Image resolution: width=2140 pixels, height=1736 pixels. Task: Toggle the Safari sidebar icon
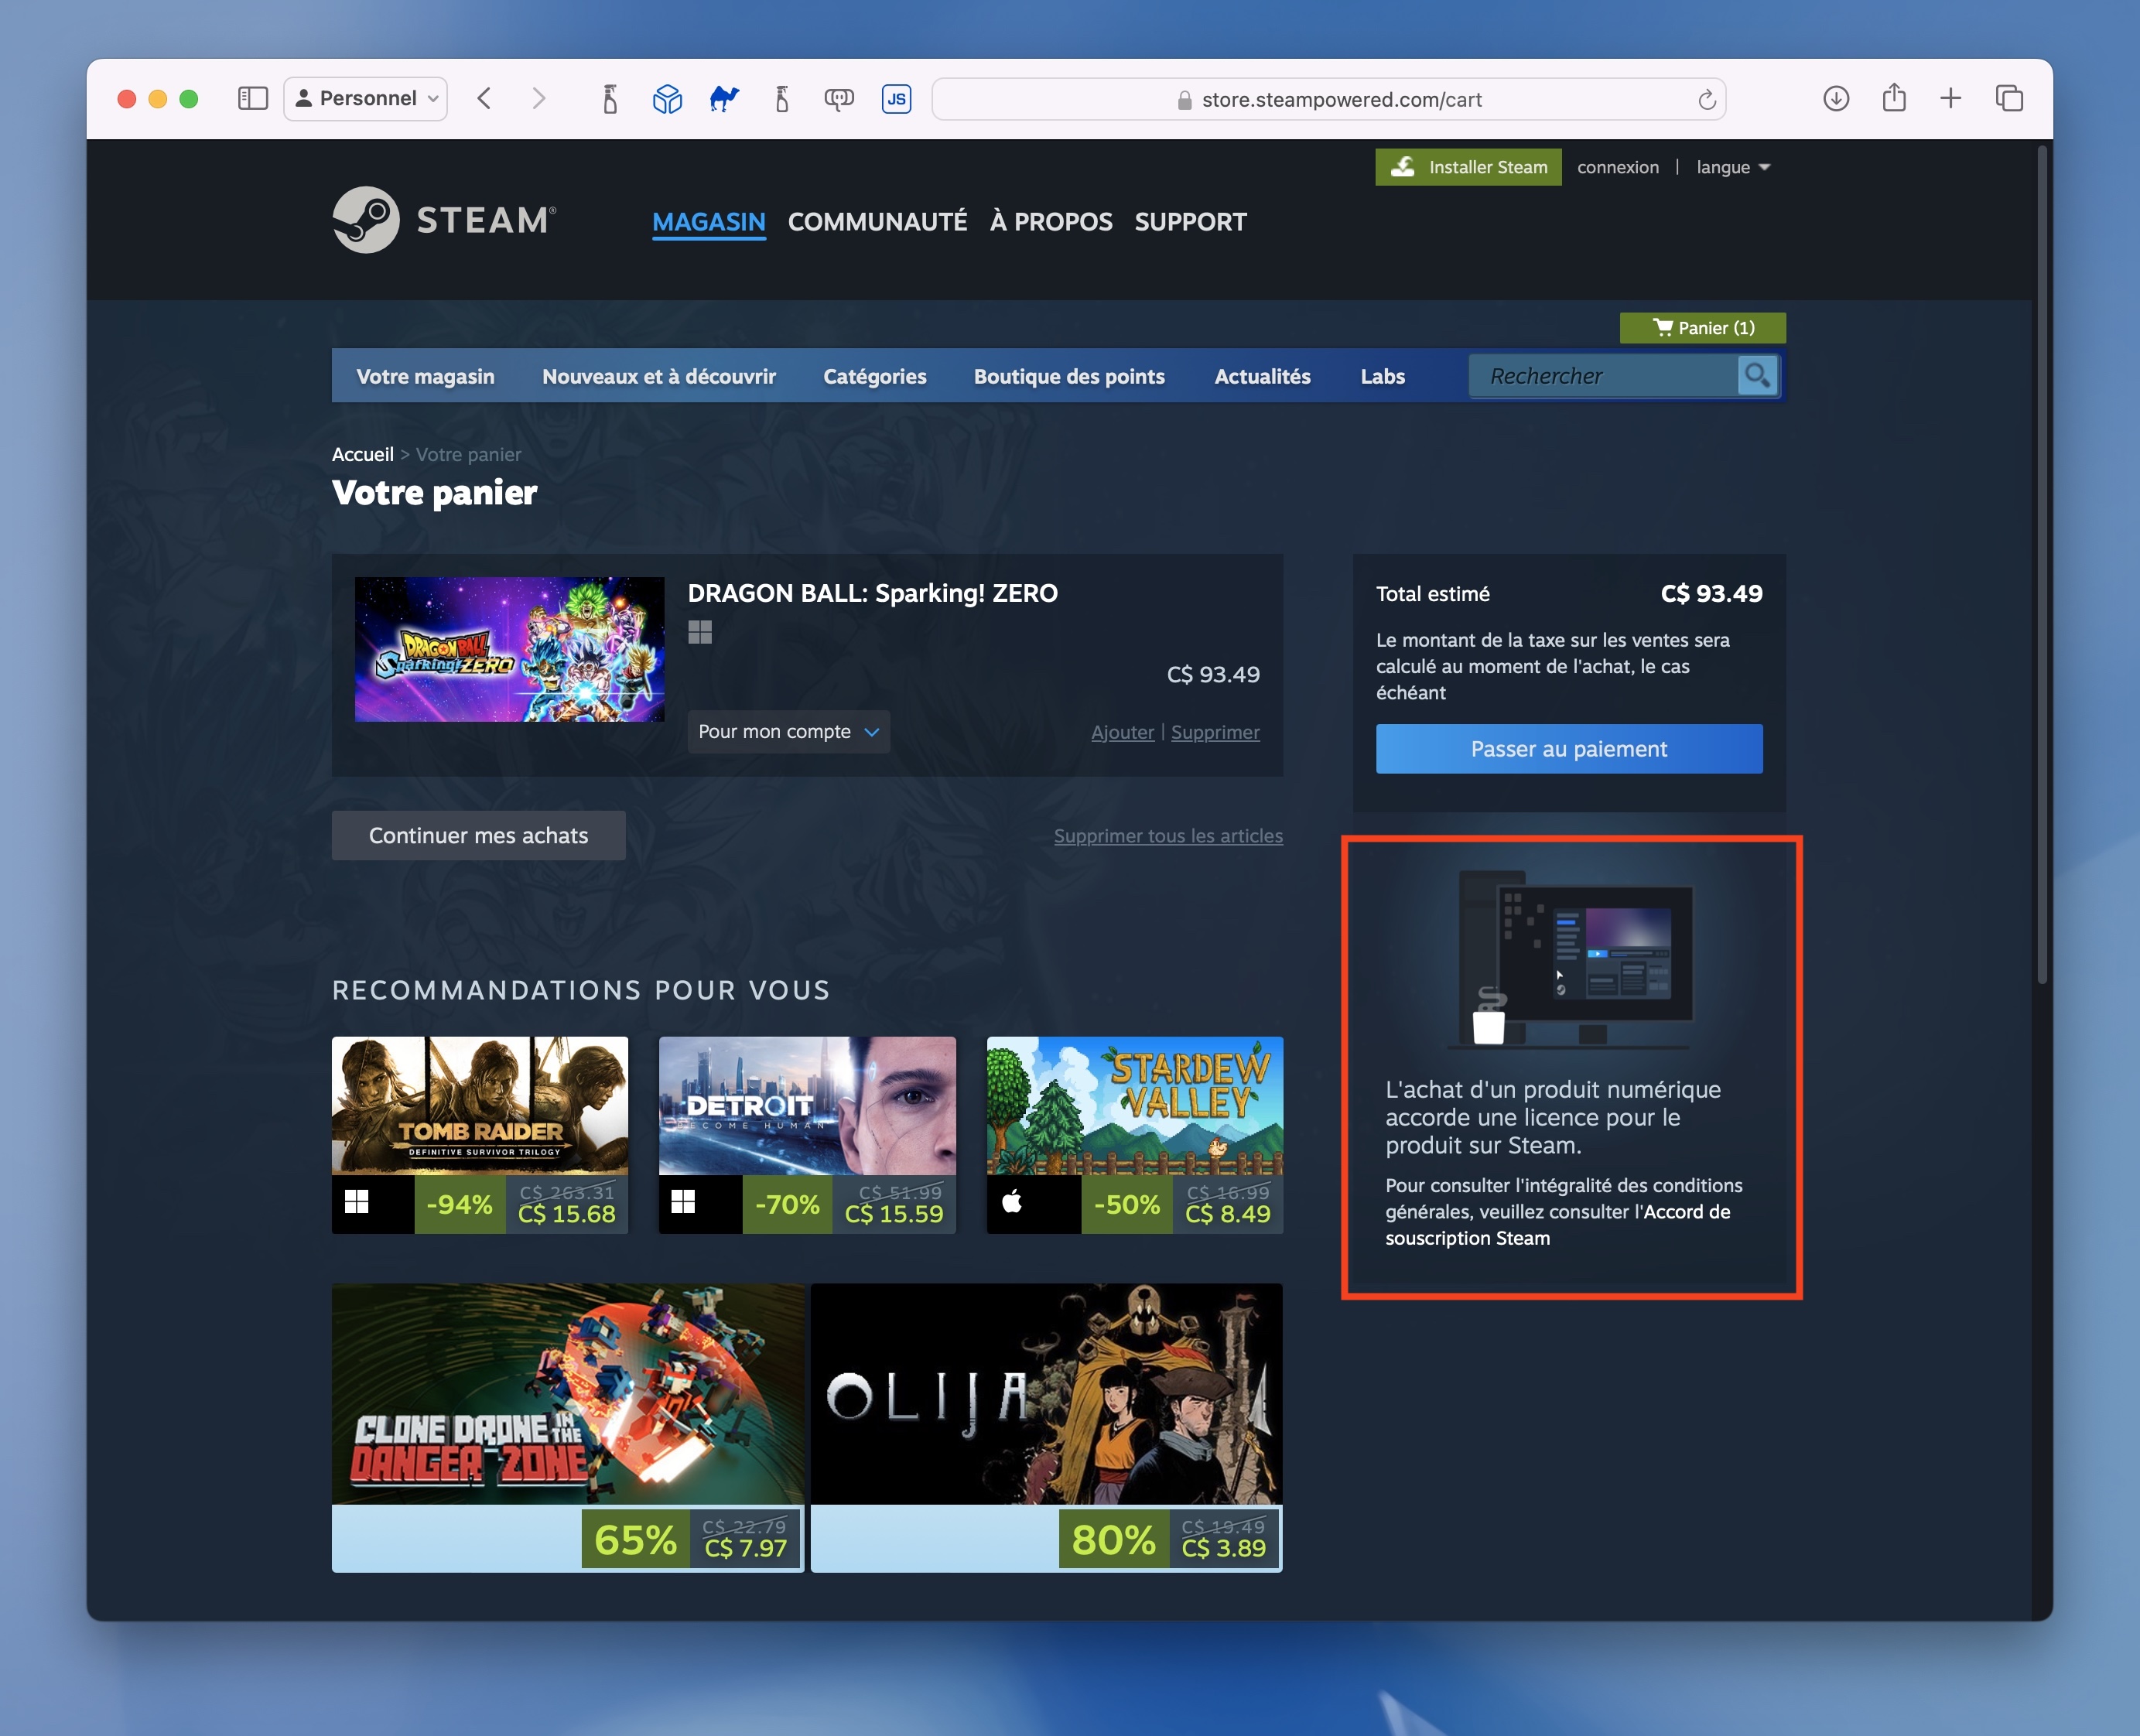253,98
